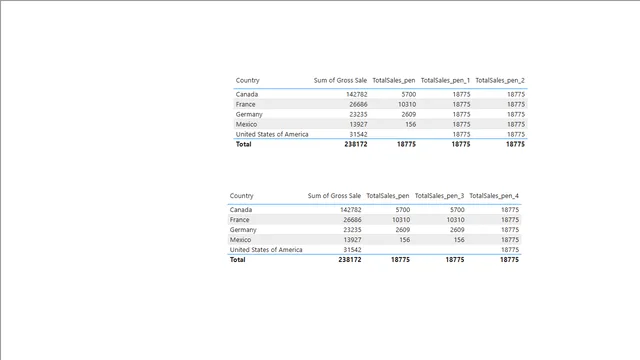
Task: Click Country header in lower table
Action: tap(241, 196)
